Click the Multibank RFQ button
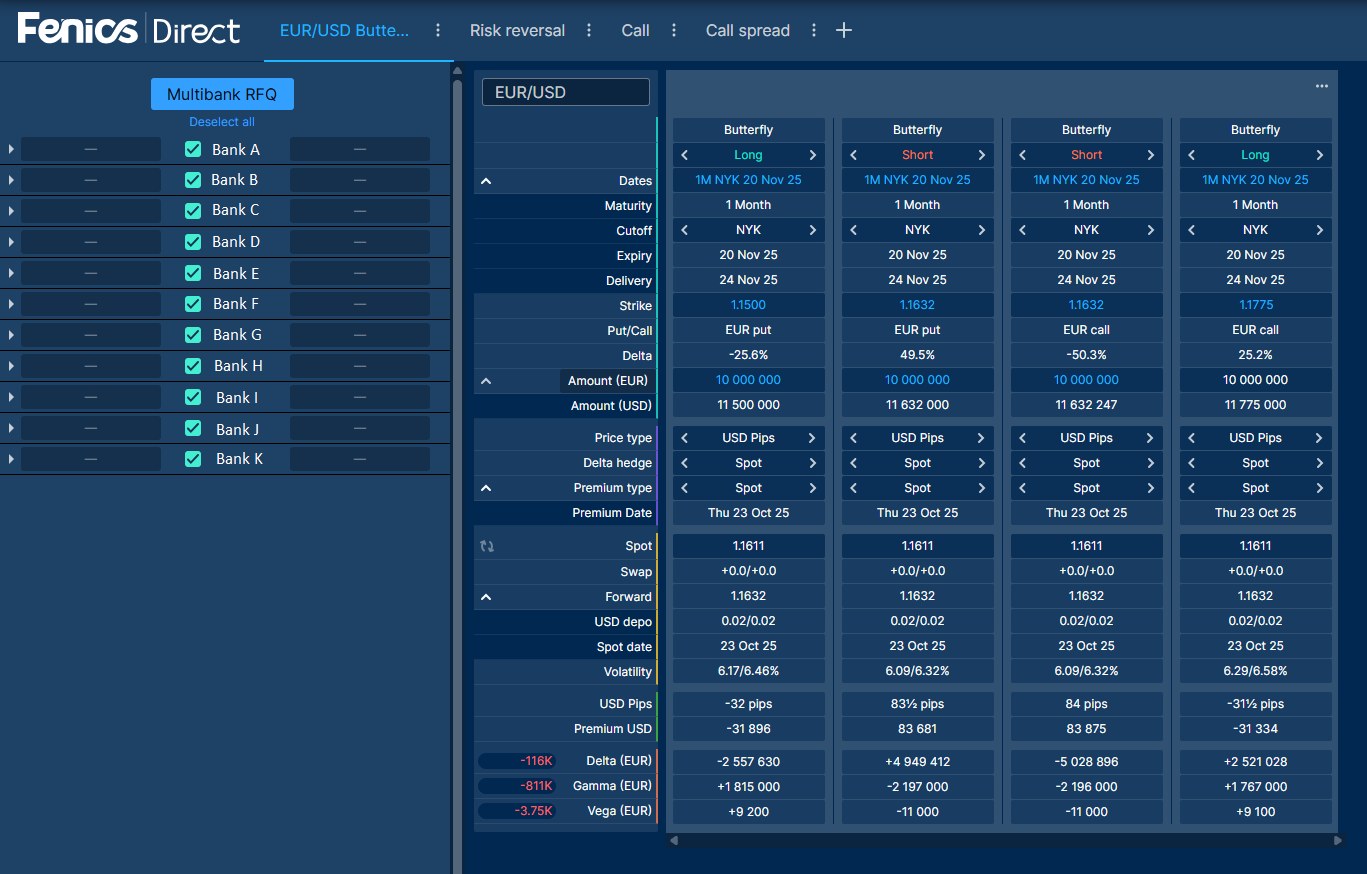The width and height of the screenshot is (1367, 874). (222, 95)
